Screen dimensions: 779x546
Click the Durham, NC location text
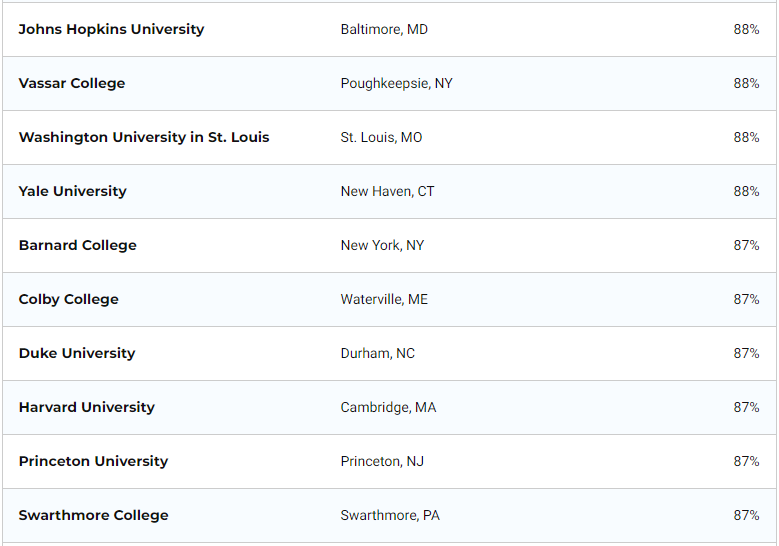coord(378,353)
